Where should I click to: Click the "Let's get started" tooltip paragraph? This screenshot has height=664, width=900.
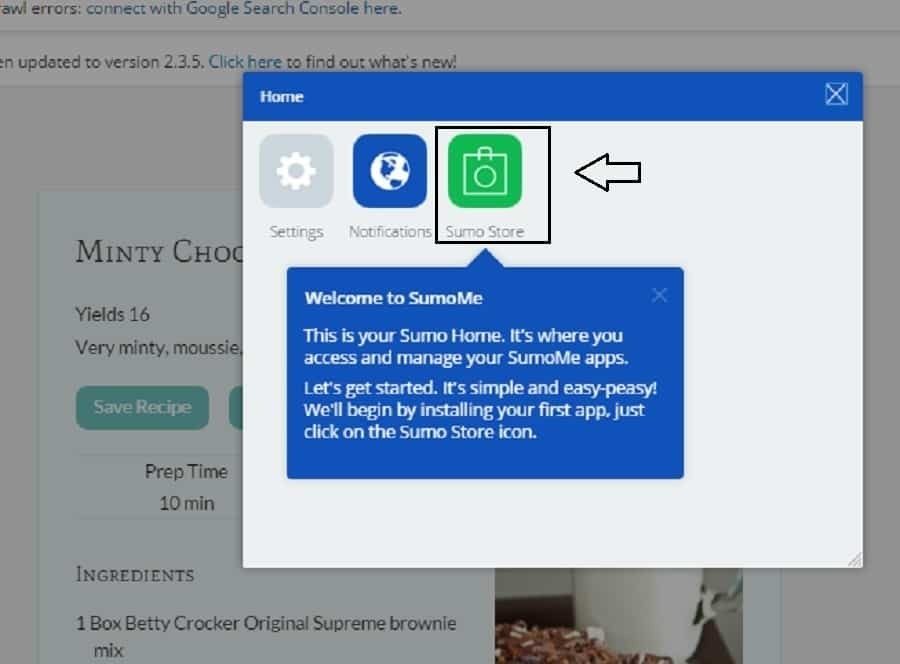(480, 409)
